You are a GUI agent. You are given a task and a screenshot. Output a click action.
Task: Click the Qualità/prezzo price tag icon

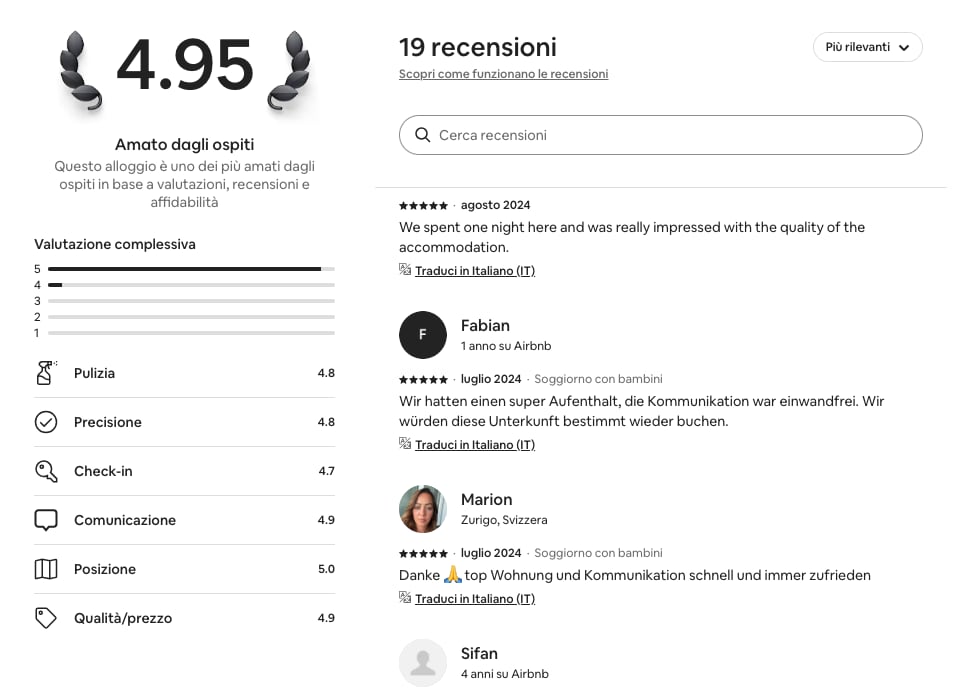pos(45,618)
